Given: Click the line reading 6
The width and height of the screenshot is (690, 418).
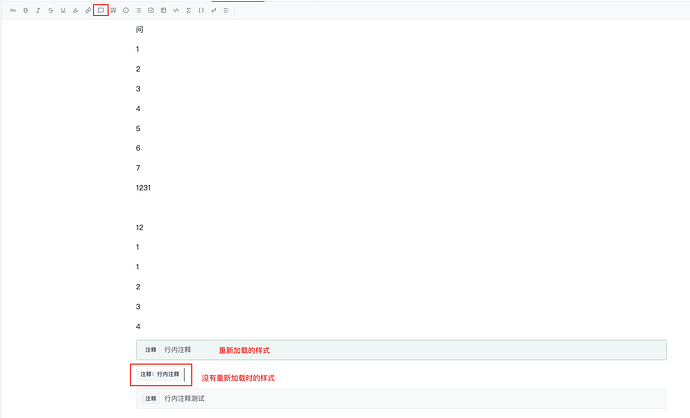Looking at the screenshot, I should (x=138, y=148).
